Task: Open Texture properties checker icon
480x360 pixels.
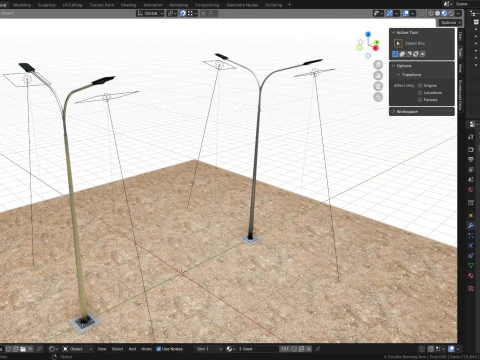Action: click(471, 288)
